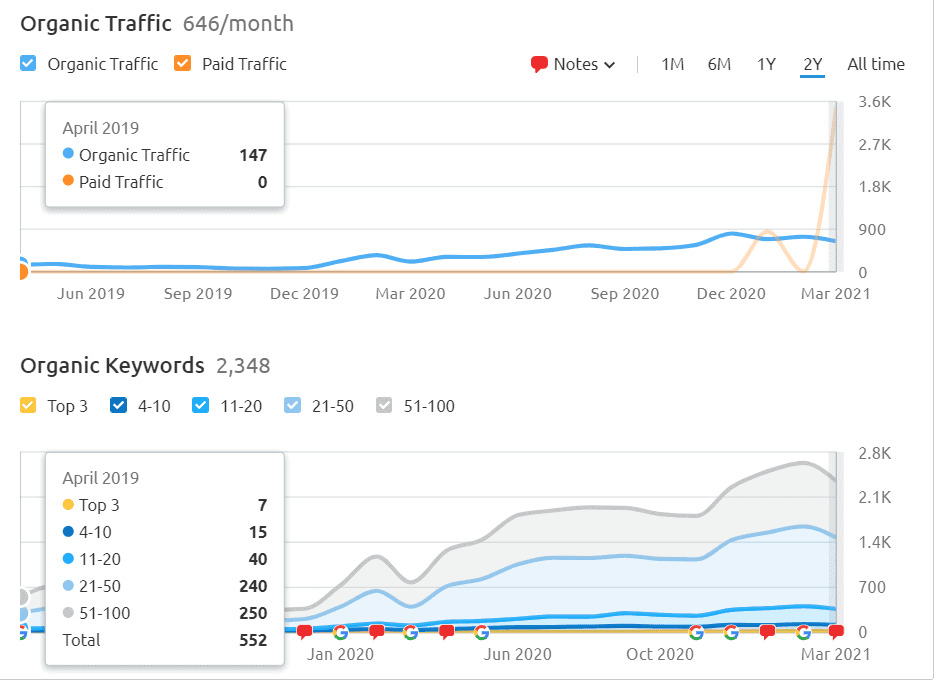This screenshot has width=944, height=695.
Task: Click Google marker nearest Oct 2020 label
Action: [696, 632]
